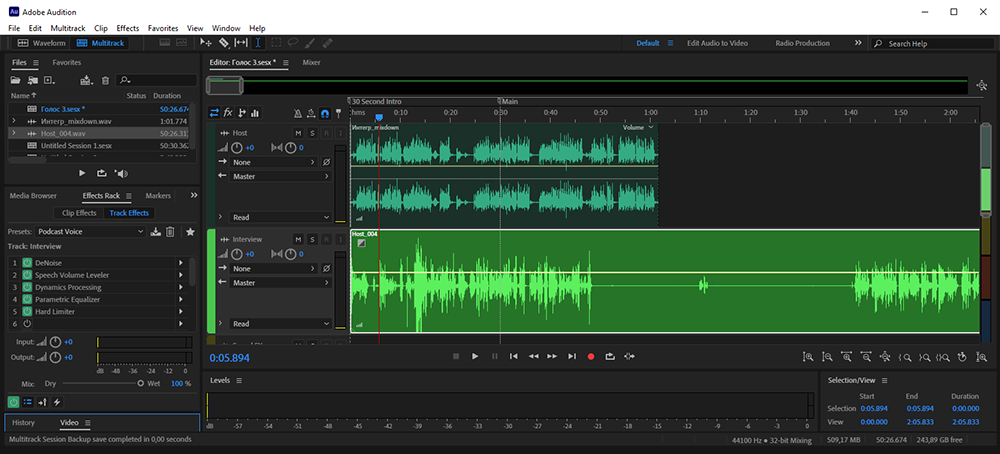Select the Radio Production workspace

point(802,43)
